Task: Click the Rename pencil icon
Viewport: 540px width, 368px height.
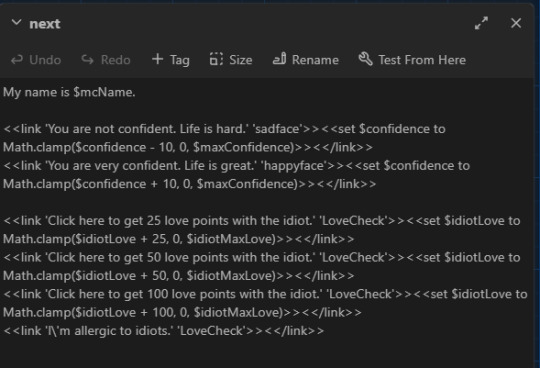Action: click(279, 59)
